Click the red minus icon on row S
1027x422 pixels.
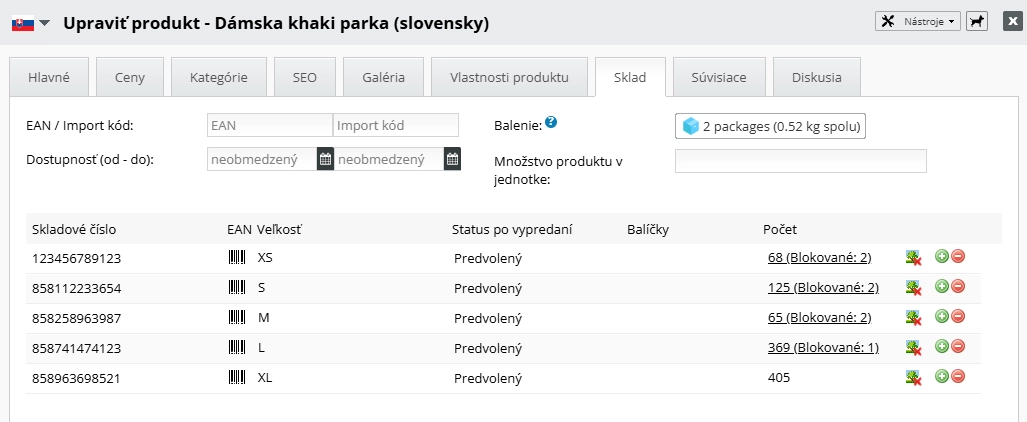[x=958, y=287]
